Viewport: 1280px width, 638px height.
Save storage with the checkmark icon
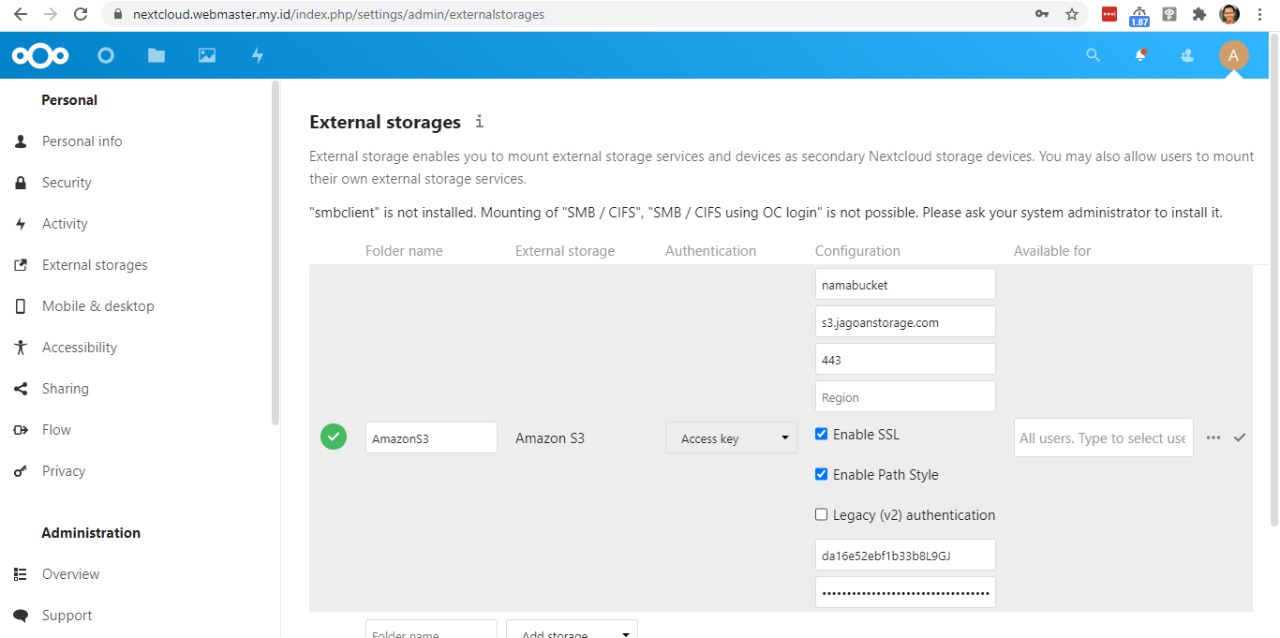(x=1240, y=438)
